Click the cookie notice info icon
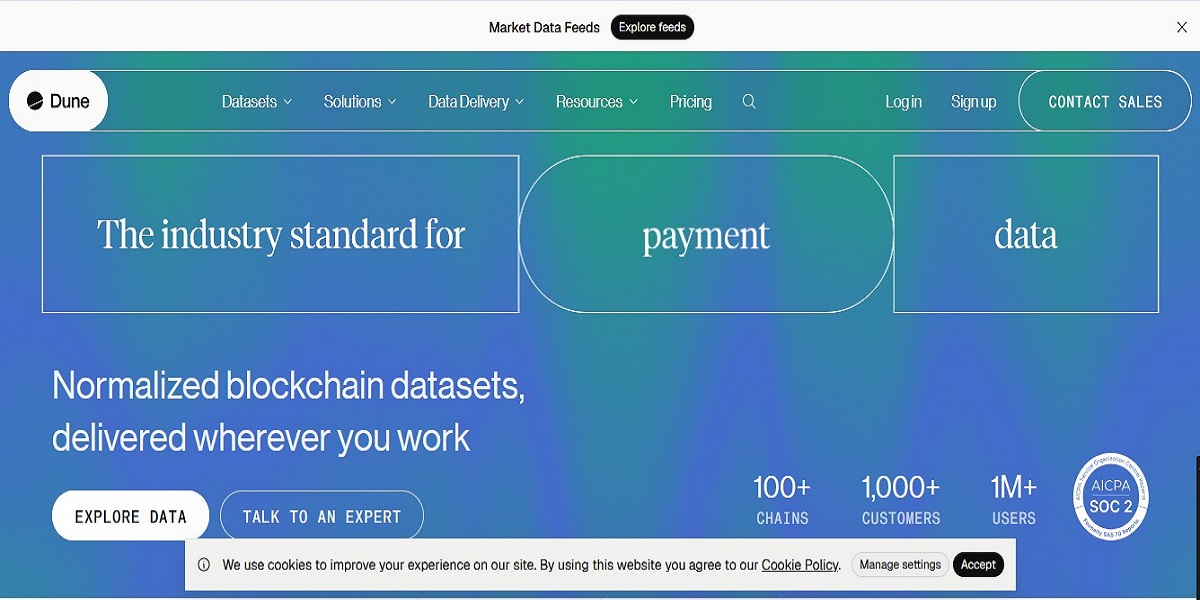This screenshot has width=1200, height=600. (x=204, y=565)
